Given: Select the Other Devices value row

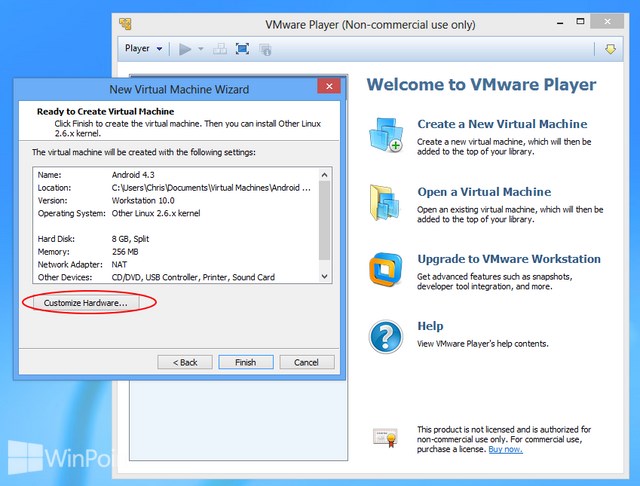Looking at the screenshot, I should pos(193,277).
